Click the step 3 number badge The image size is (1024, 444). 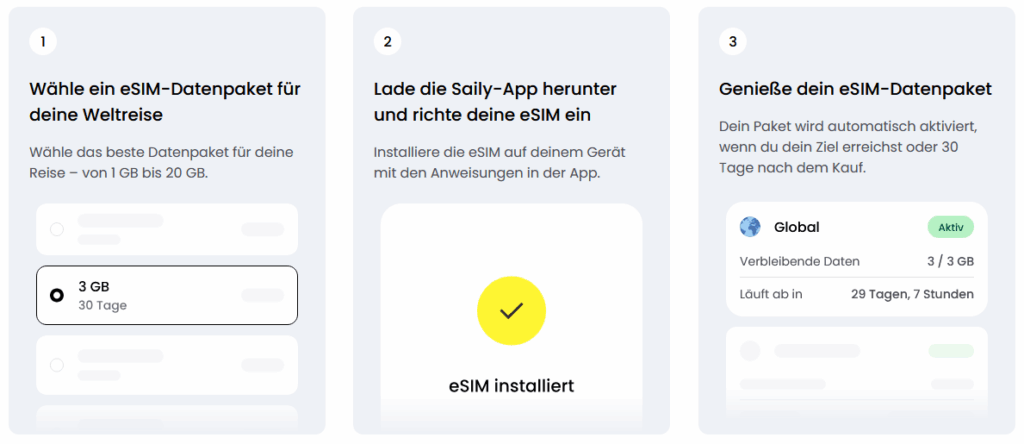pos(732,41)
